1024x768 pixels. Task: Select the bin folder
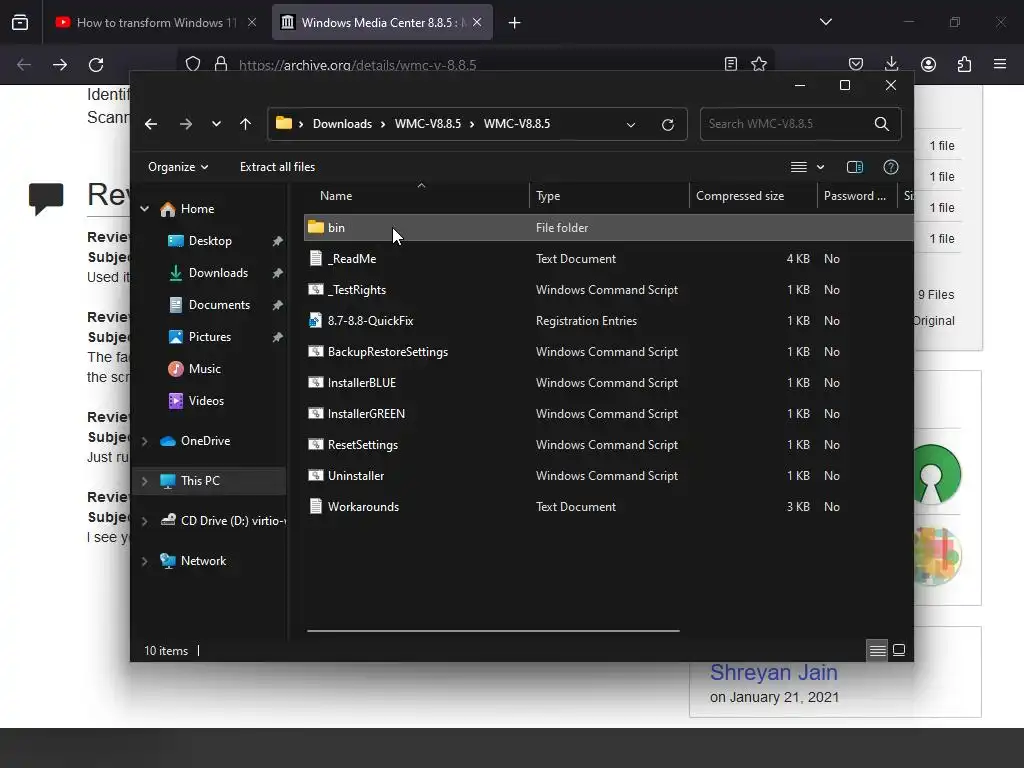click(609, 227)
